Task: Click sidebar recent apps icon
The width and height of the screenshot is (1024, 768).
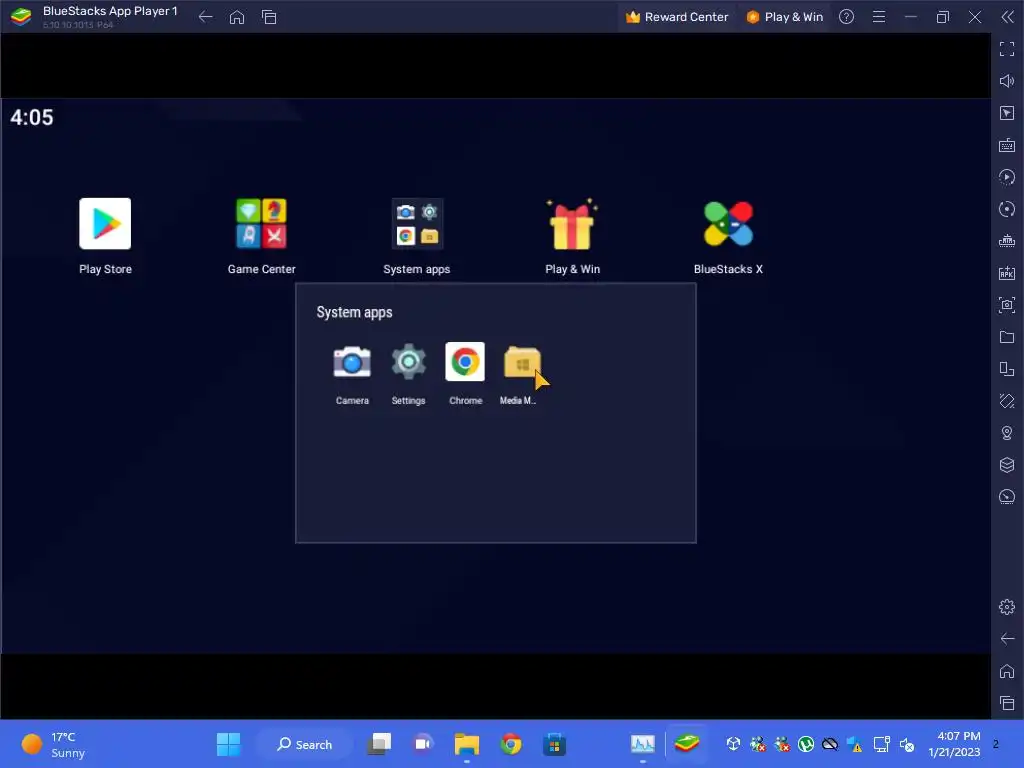Action: pos(1007,703)
